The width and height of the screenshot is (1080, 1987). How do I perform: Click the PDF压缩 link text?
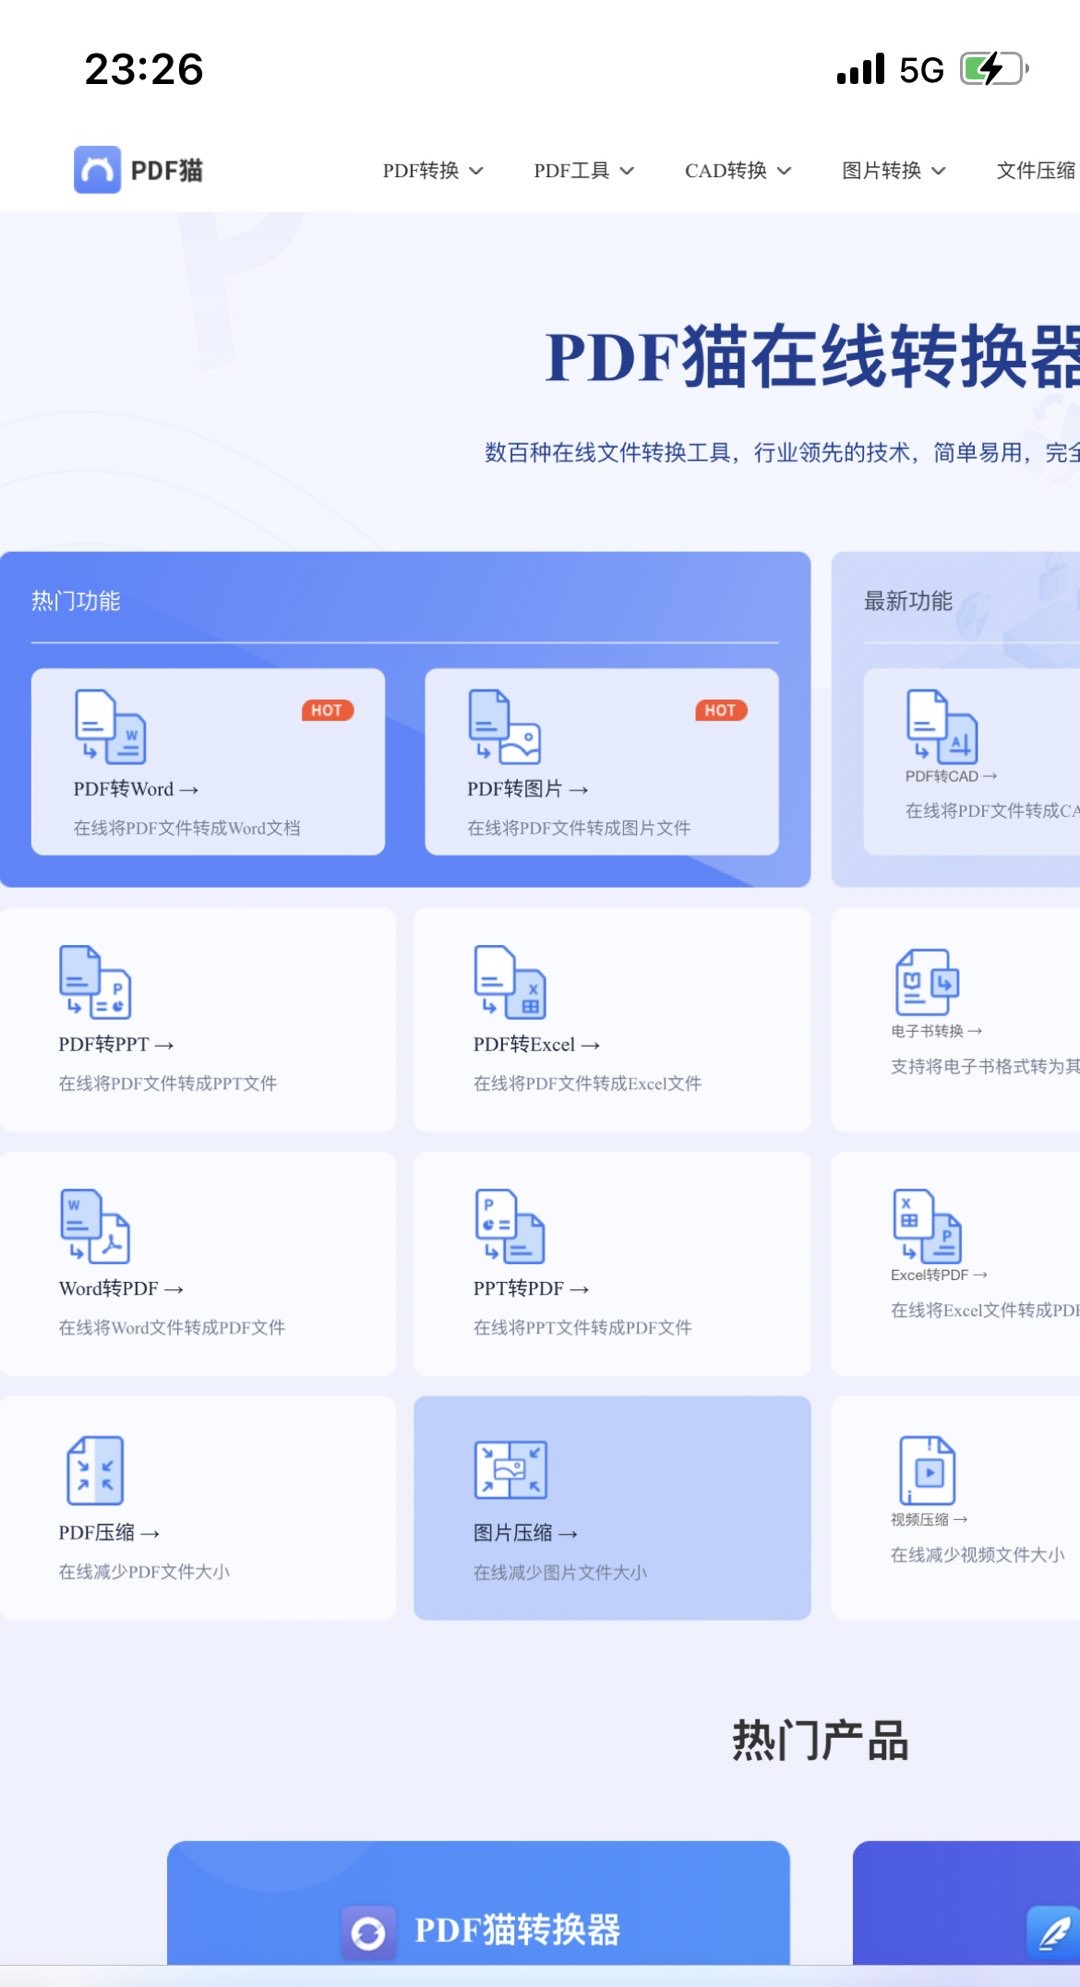[x=109, y=1532]
